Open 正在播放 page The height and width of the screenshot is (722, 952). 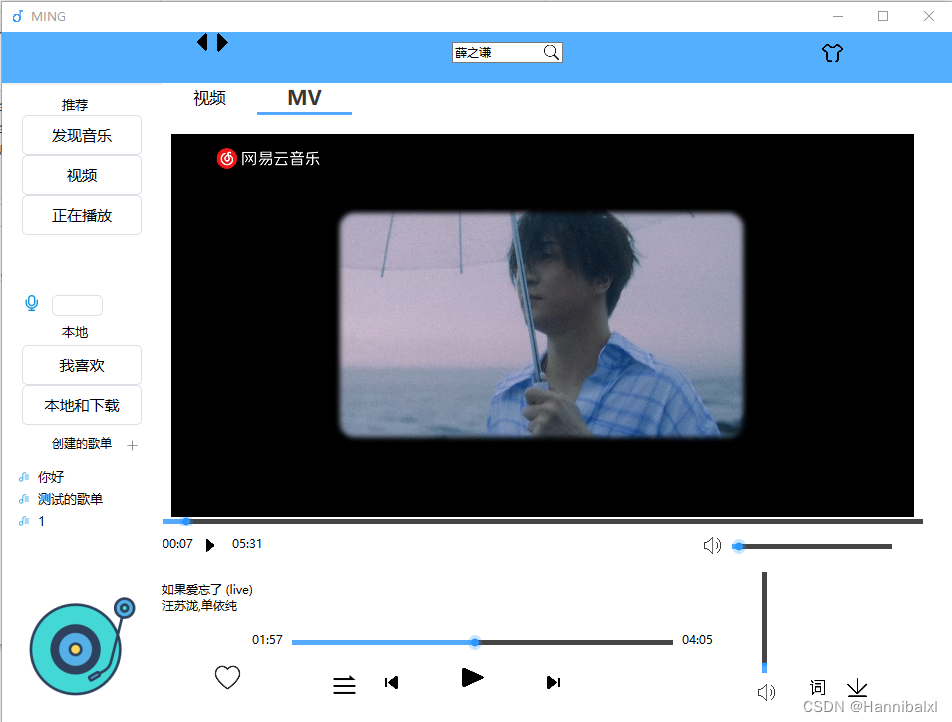pos(82,216)
